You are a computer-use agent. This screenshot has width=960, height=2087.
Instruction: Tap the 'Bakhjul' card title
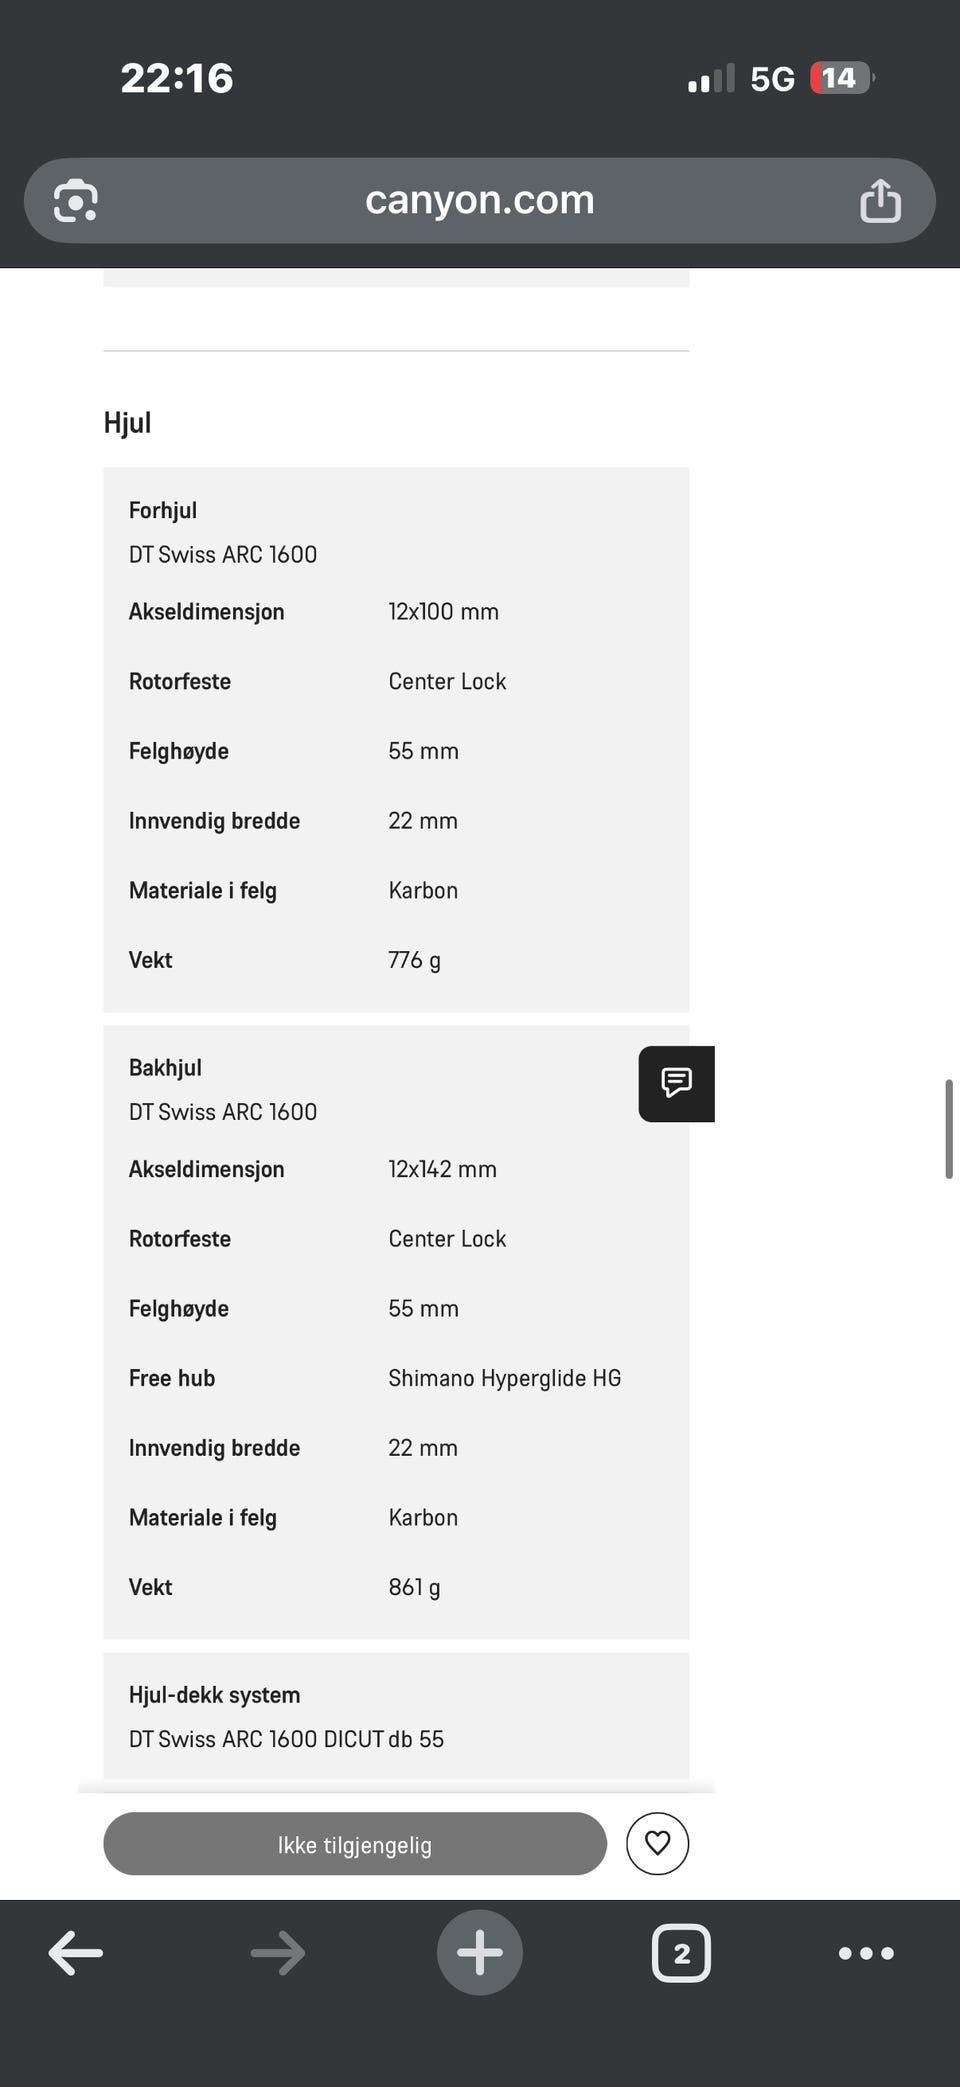165,1068
